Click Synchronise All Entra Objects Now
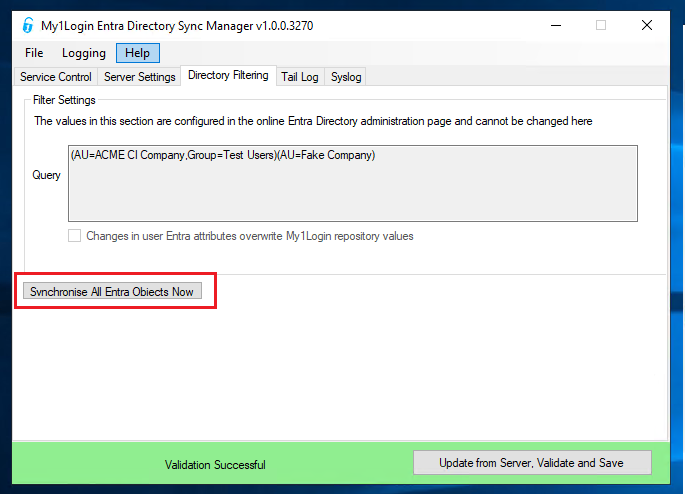This screenshot has width=685, height=494. coord(113,291)
